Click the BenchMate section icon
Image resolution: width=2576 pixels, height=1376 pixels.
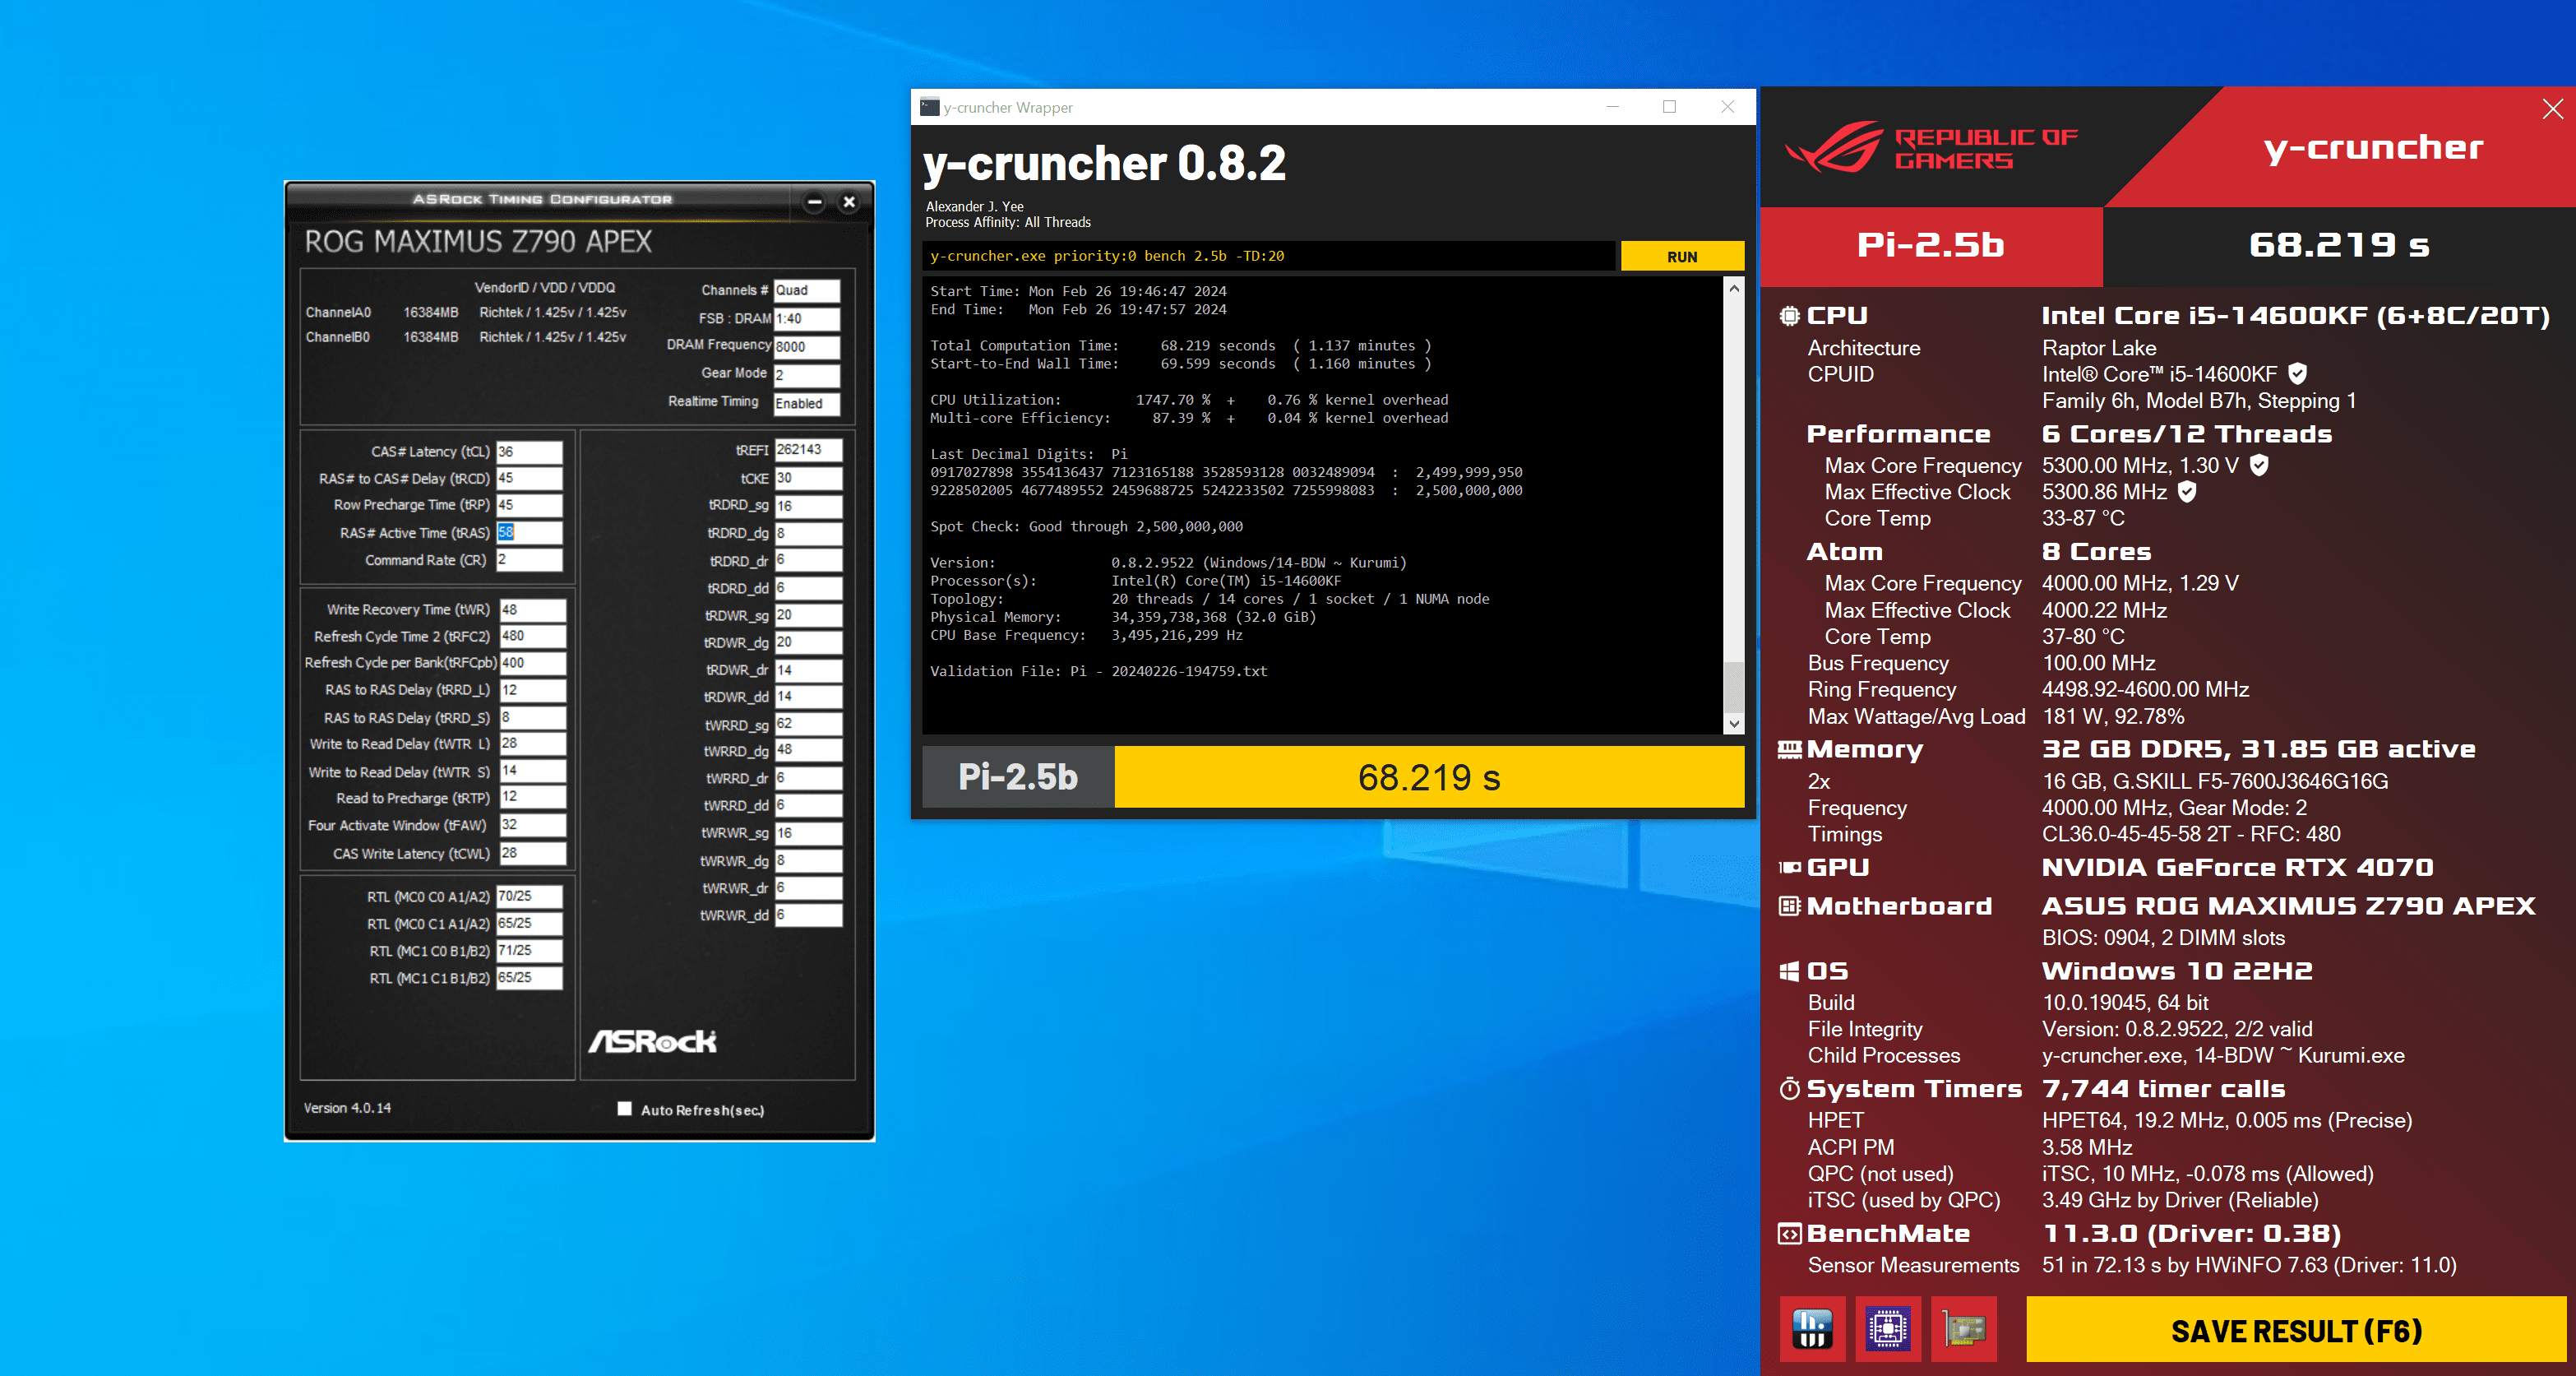[x=1789, y=1234]
